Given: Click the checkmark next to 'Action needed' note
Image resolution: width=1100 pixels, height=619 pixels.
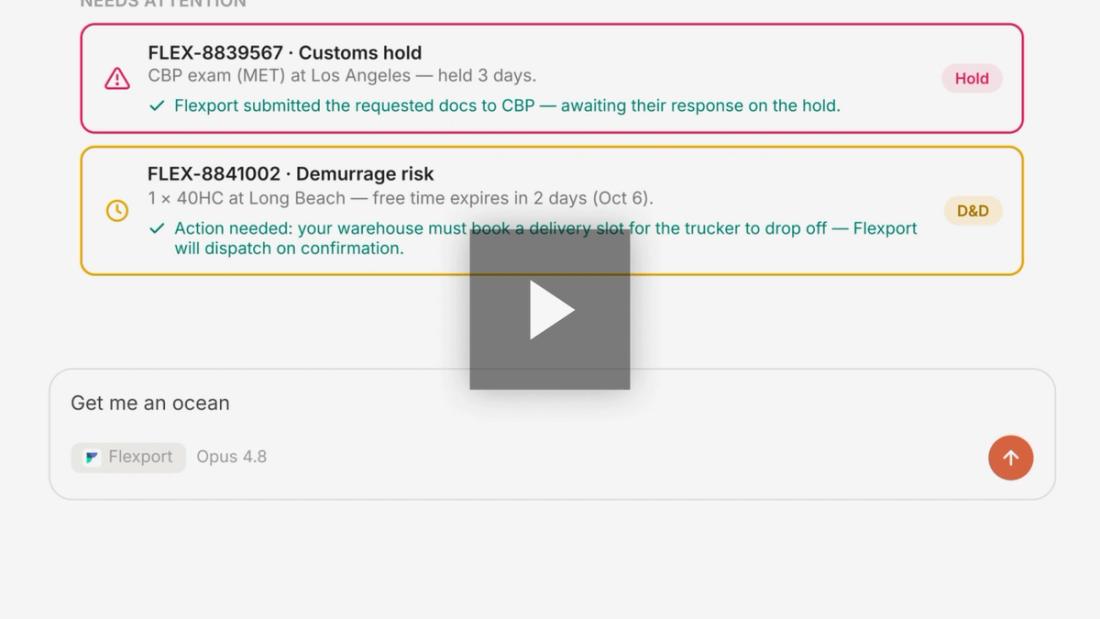Looking at the screenshot, I should tap(157, 228).
